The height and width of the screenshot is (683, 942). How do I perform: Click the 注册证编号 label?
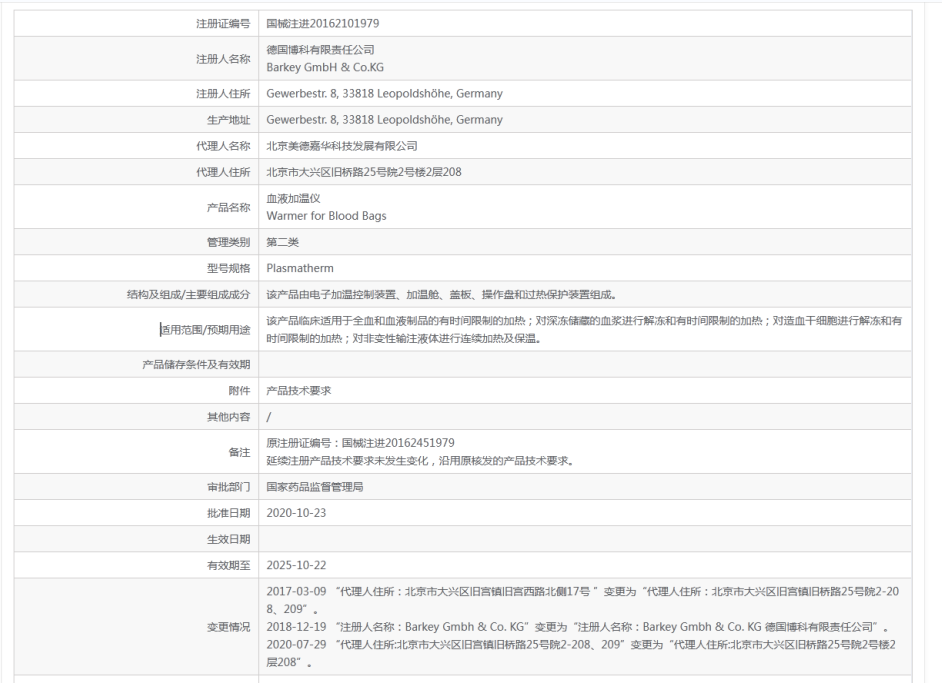pos(223,23)
